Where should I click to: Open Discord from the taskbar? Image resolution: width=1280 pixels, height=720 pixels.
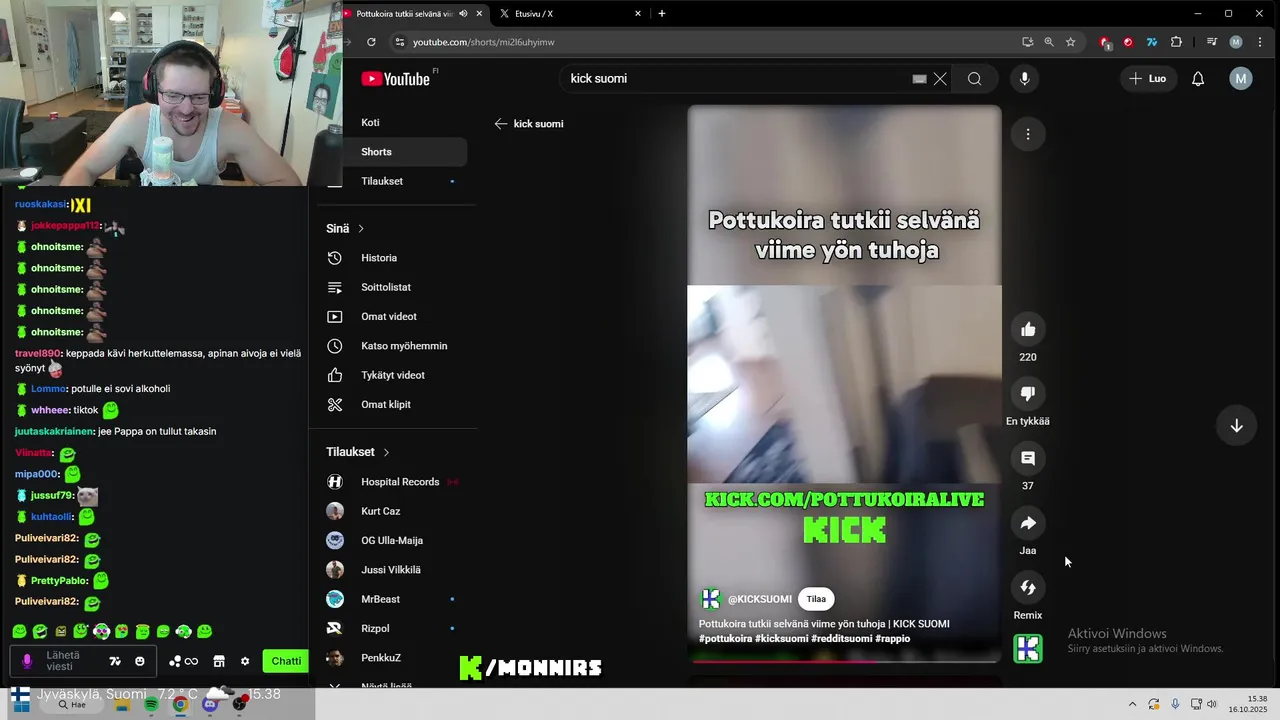pyautogui.click(x=210, y=705)
